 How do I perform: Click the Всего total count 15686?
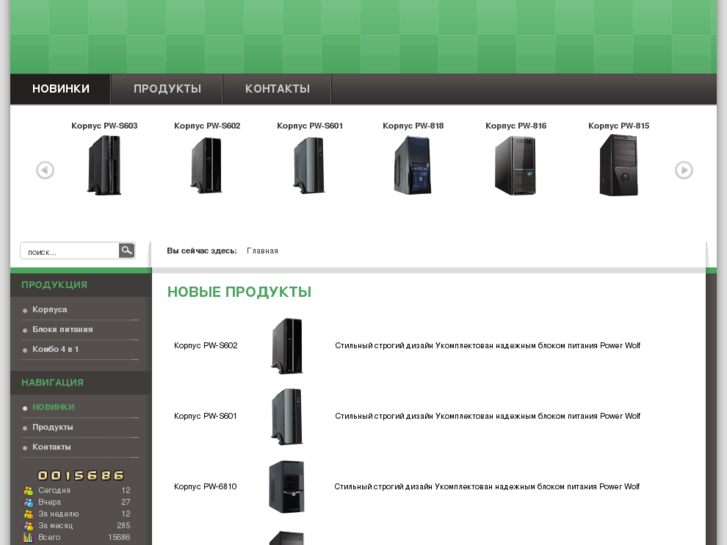119,538
